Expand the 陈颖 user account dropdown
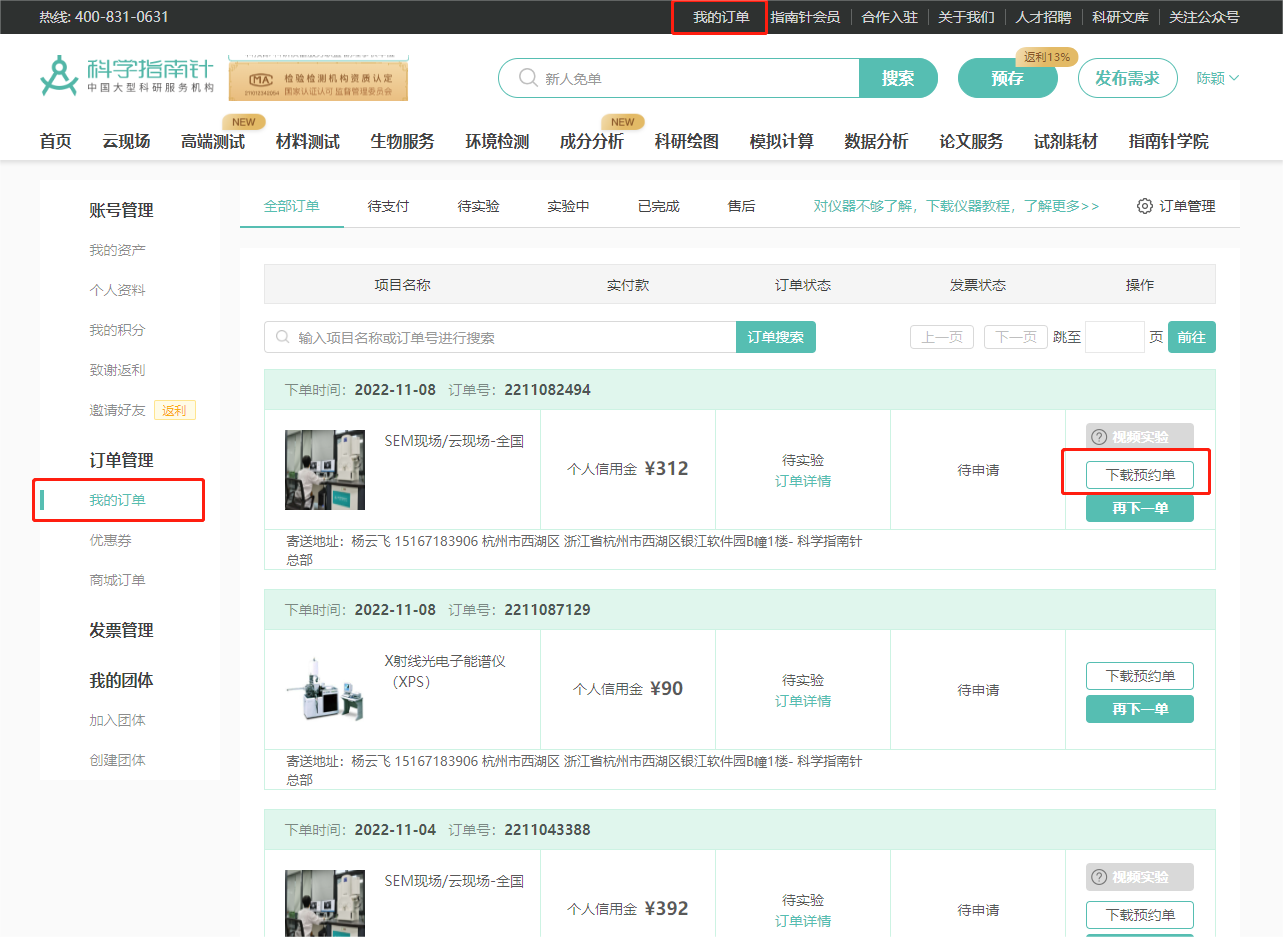Image resolution: width=1283 pixels, height=937 pixels. pyautogui.click(x=1217, y=78)
